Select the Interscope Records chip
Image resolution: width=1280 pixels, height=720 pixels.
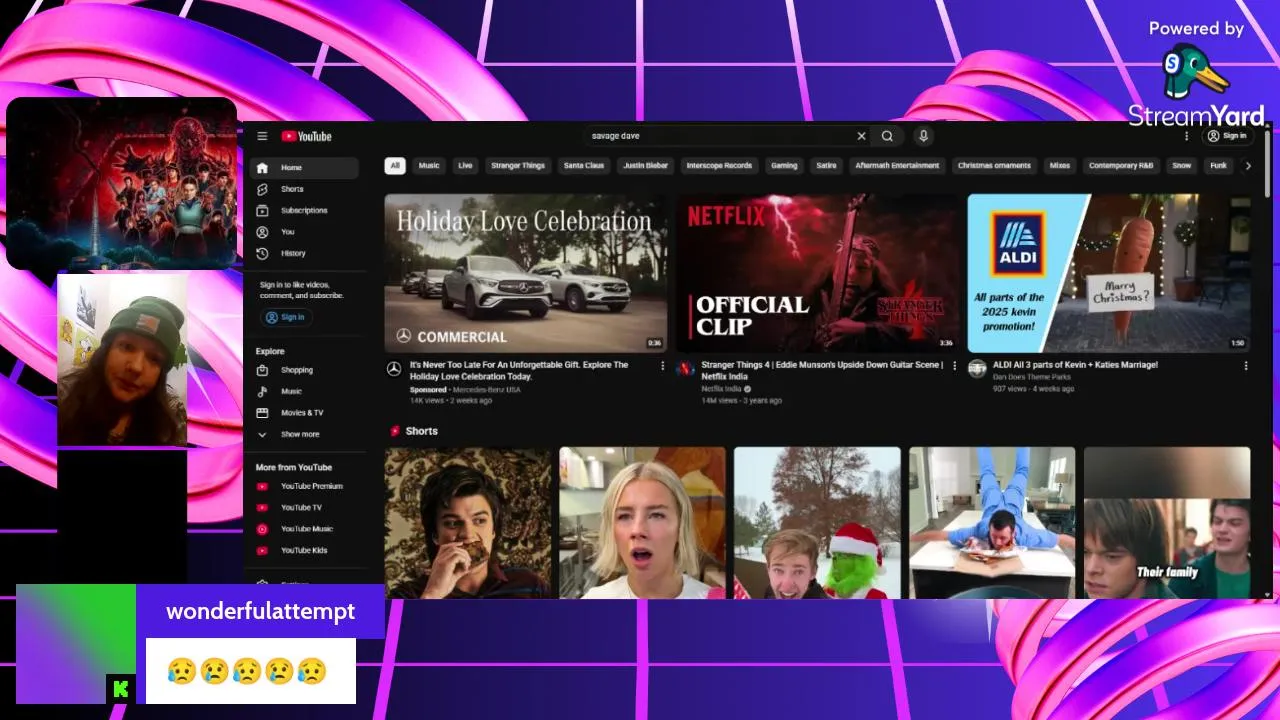coord(719,166)
